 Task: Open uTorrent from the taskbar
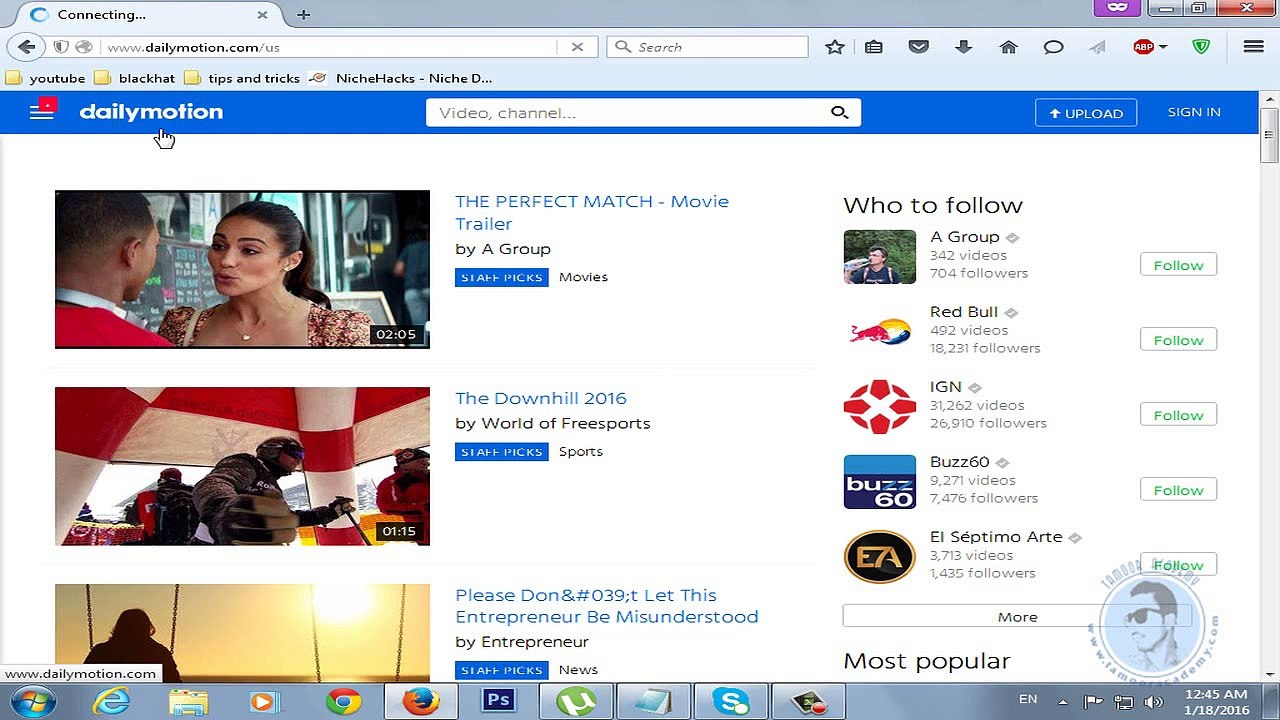(575, 702)
